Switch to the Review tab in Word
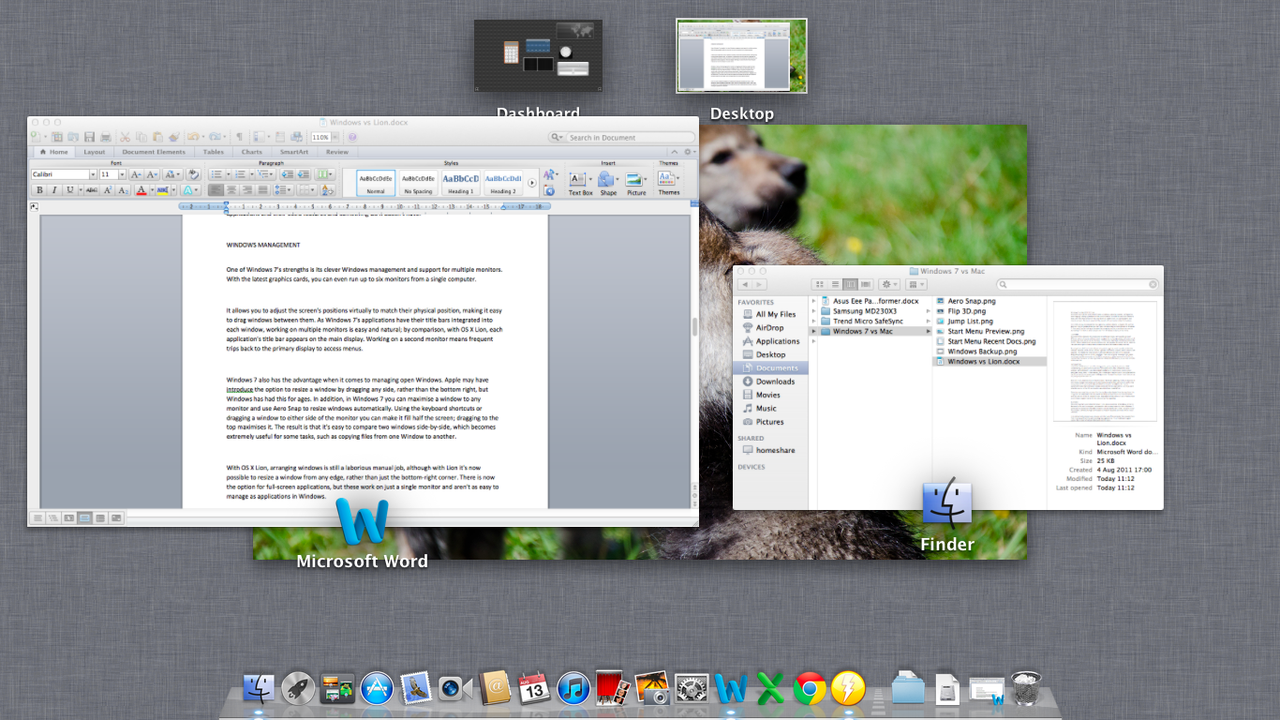The width and height of the screenshot is (1280, 720). coord(337,152)
